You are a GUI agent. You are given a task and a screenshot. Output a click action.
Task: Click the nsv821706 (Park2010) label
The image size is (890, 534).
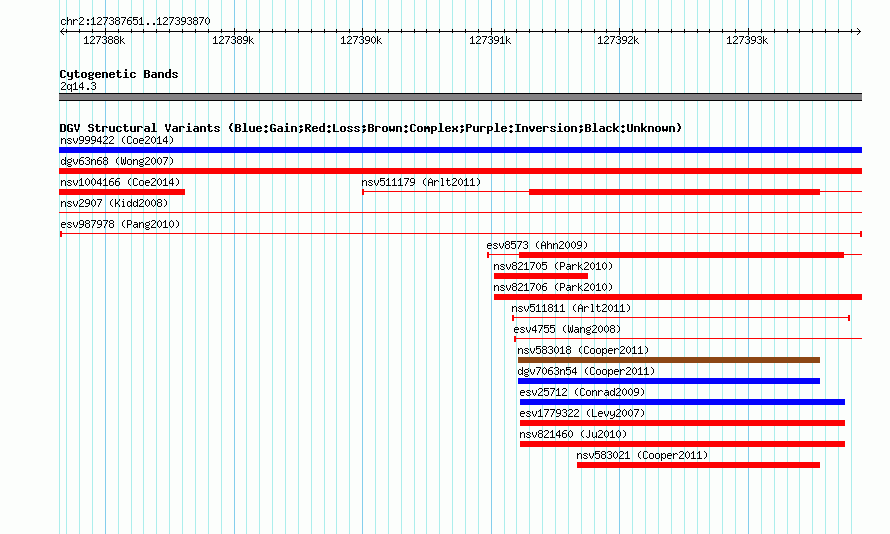(553, 287)
